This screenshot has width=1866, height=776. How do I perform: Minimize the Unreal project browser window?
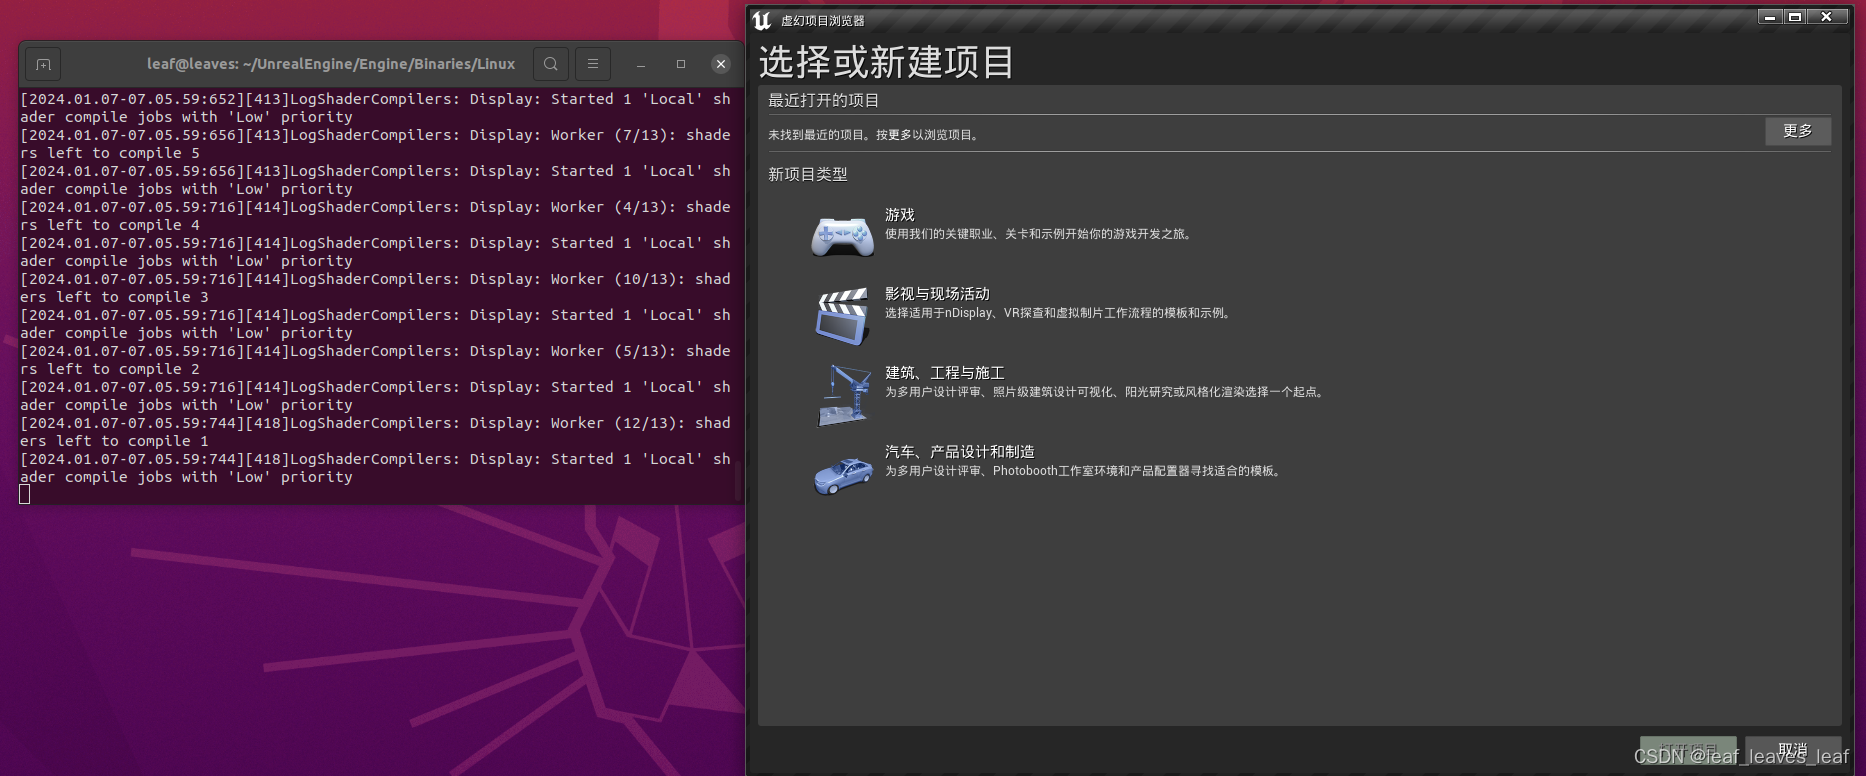coord(1770,17)
